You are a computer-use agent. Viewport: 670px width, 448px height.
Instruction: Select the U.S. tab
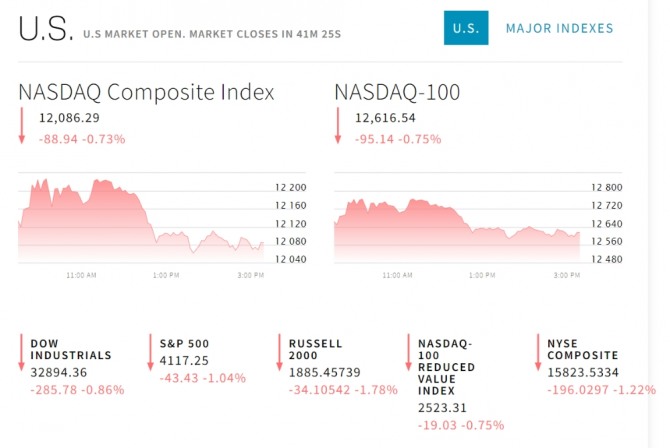point(466,28)
